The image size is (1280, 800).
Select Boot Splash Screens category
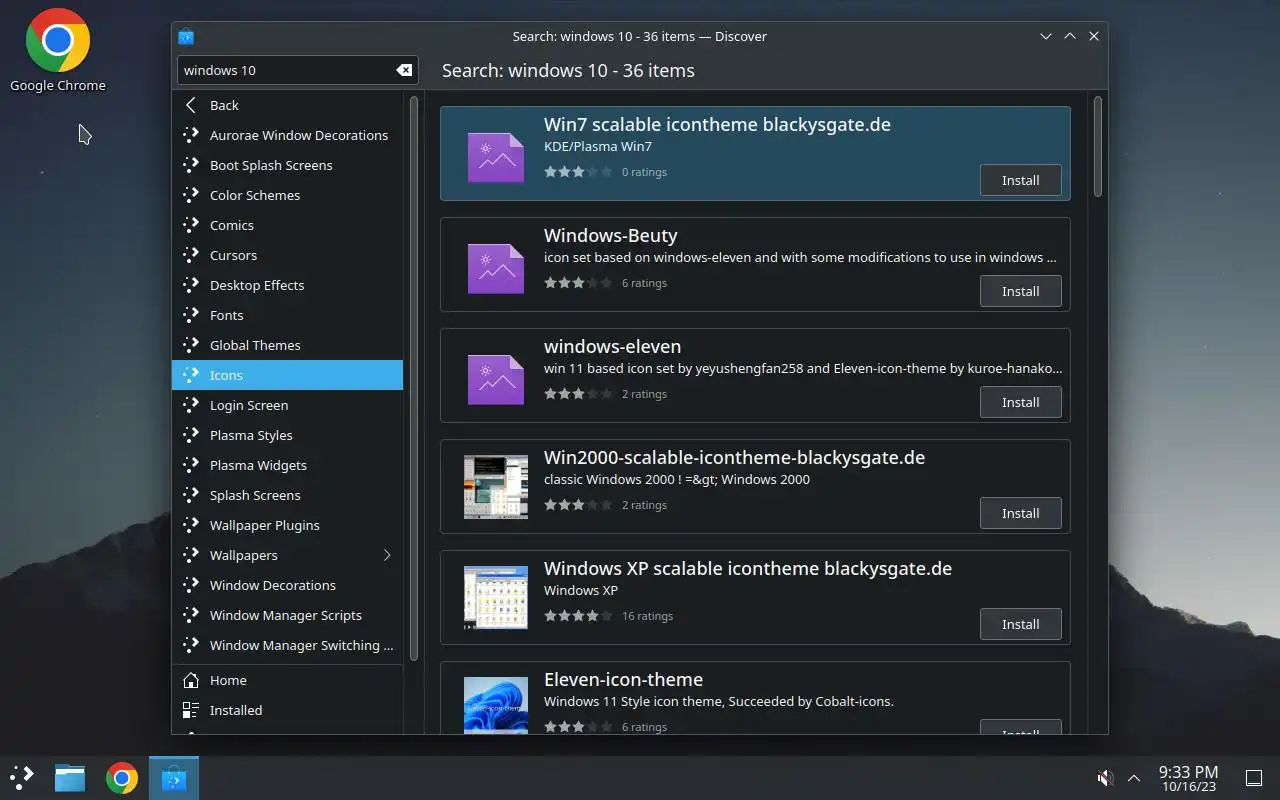[x=288, y=165]
